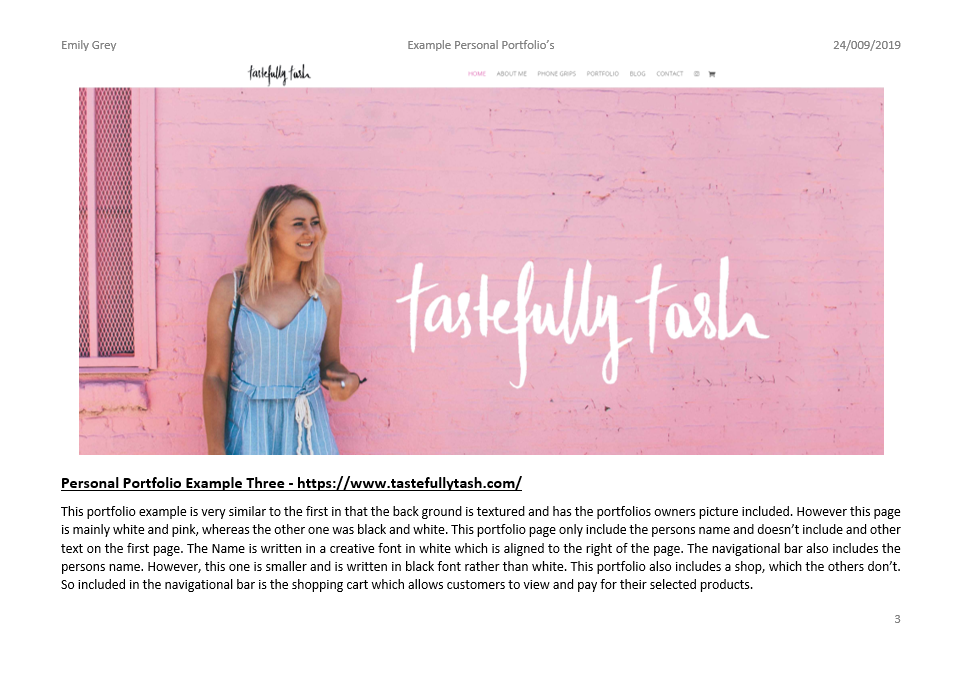Click the small tastefully tash logo
This screenshot has height=675, width=963.
pos(279,74)
